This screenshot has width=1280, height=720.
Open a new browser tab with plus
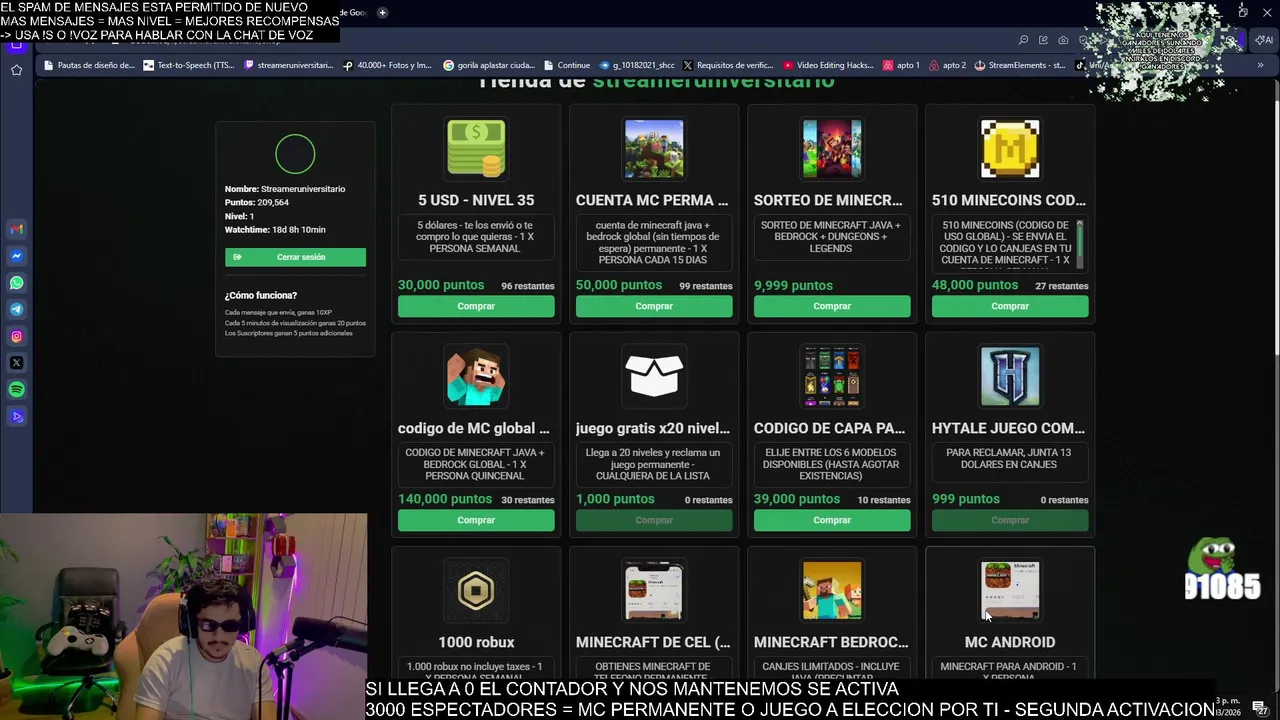coord(382,13)
